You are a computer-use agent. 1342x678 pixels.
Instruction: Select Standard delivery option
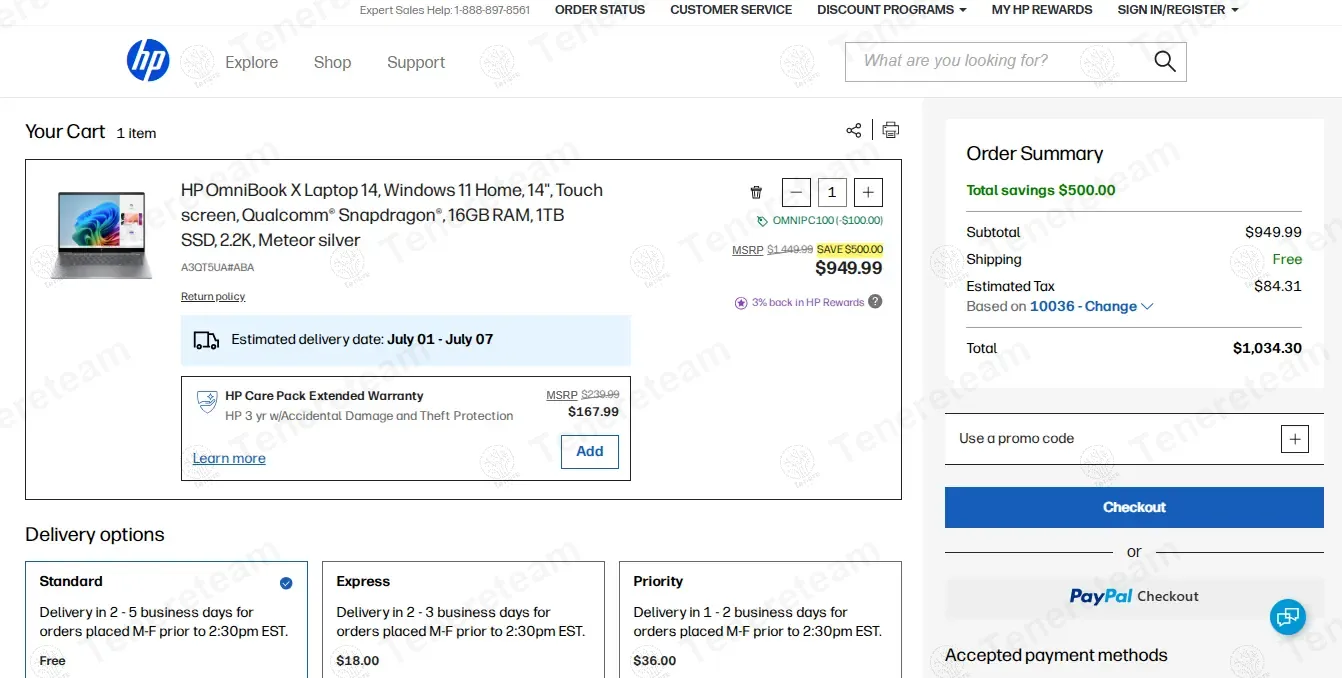[166, 618]
